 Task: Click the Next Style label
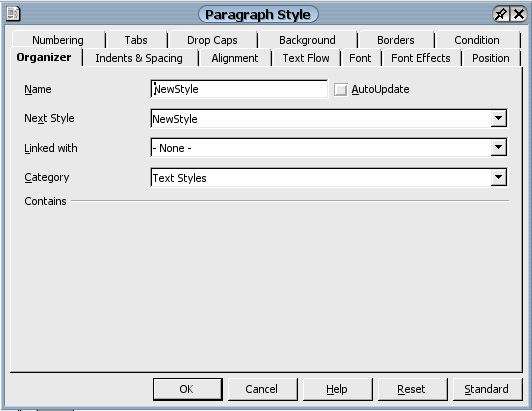coord(49,118)
